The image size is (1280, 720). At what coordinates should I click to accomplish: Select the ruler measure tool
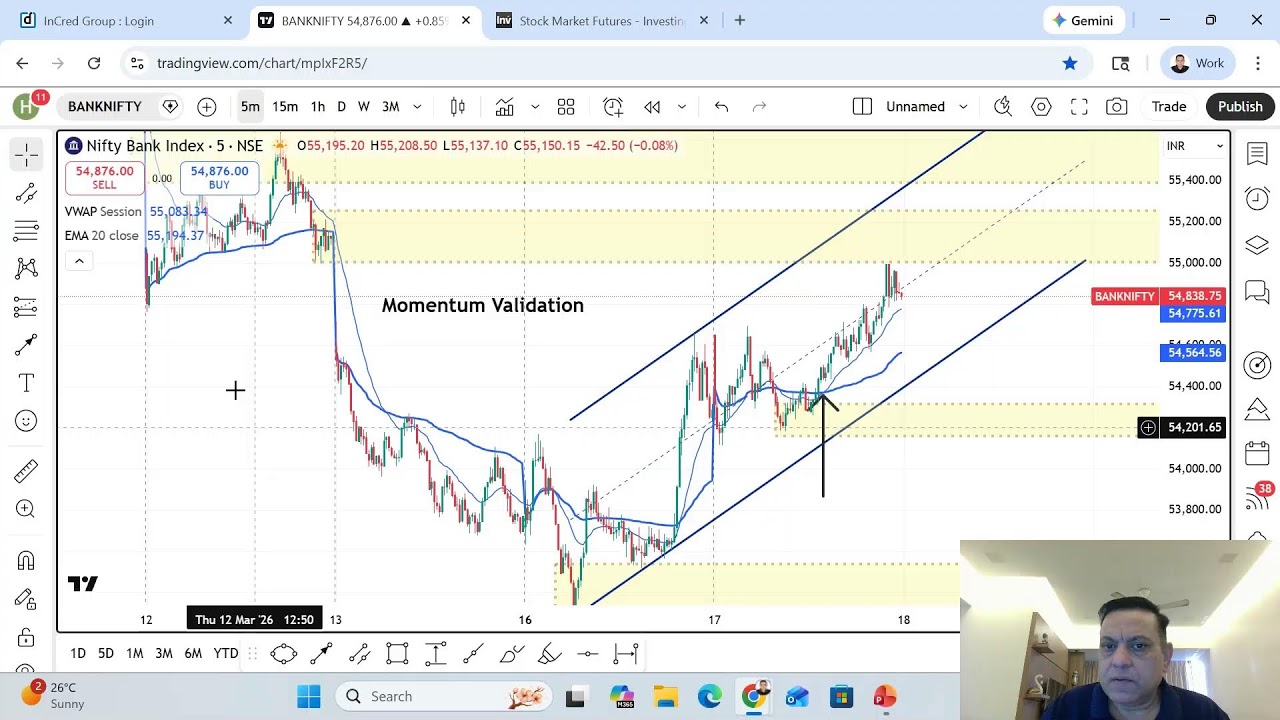(26, 470)
